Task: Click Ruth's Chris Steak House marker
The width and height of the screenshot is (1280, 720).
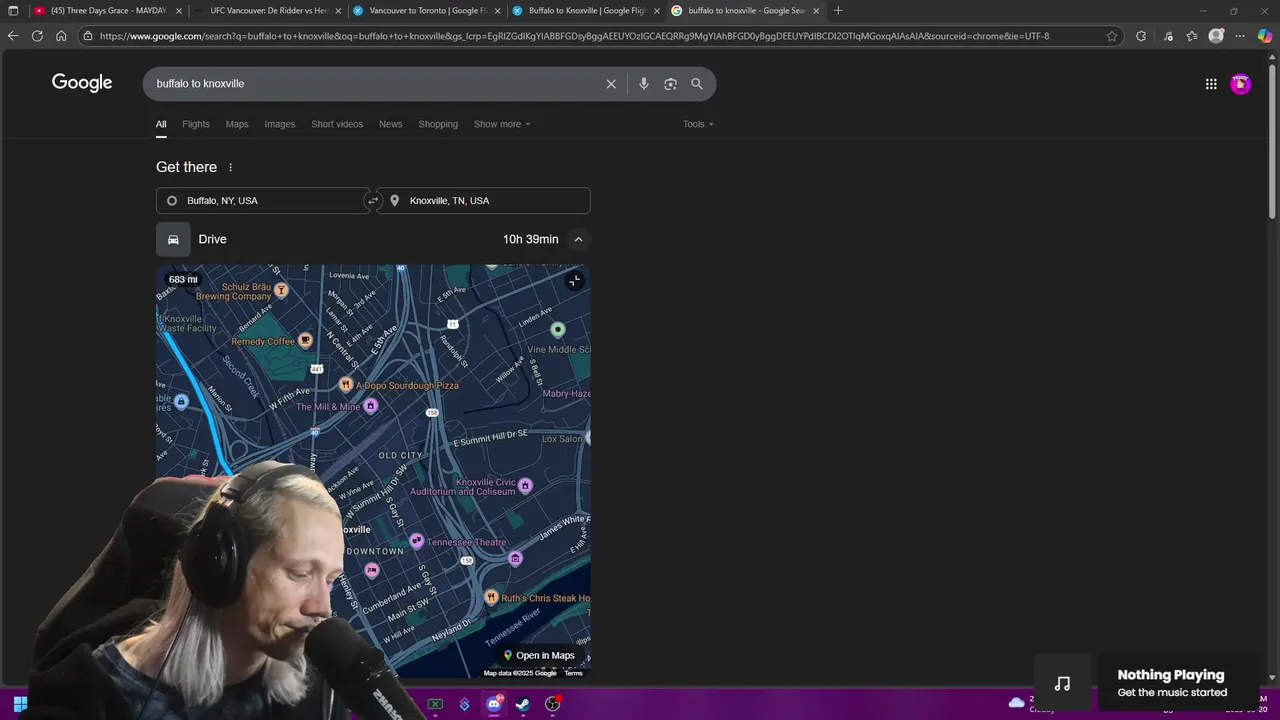Action: pos(491,597)
